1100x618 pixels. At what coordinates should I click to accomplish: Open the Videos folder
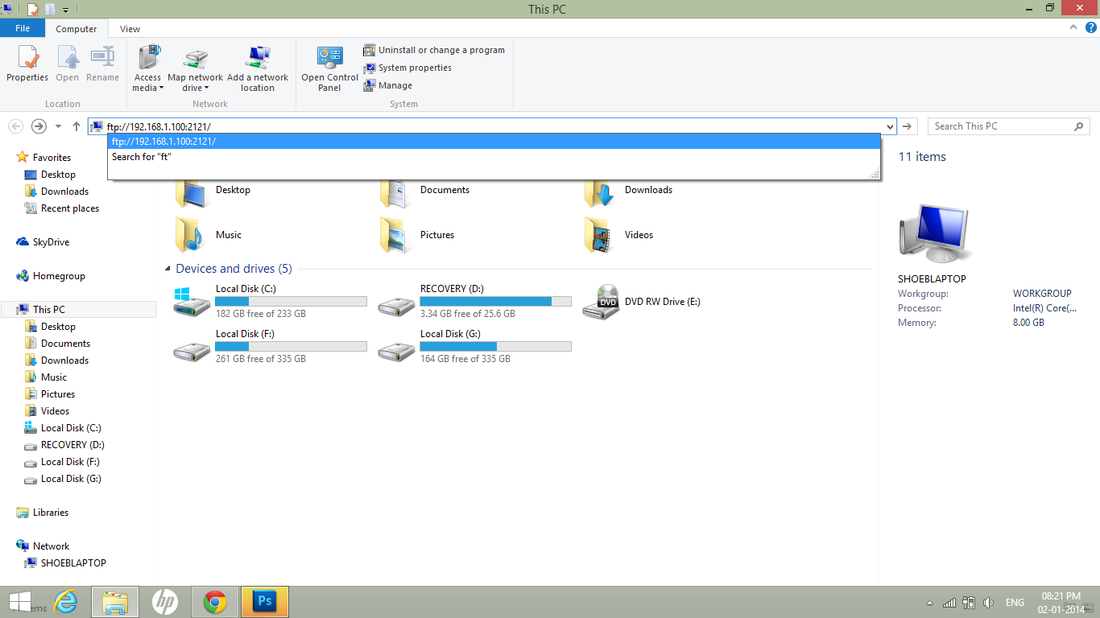tap(619, 235)
